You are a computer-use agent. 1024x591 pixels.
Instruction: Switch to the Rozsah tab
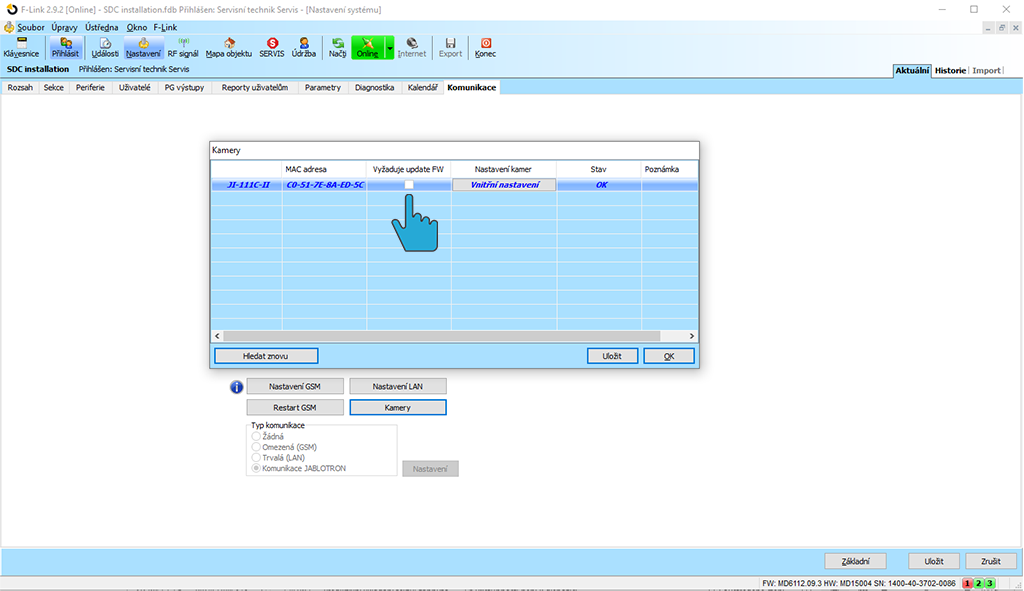click(20, 88)
